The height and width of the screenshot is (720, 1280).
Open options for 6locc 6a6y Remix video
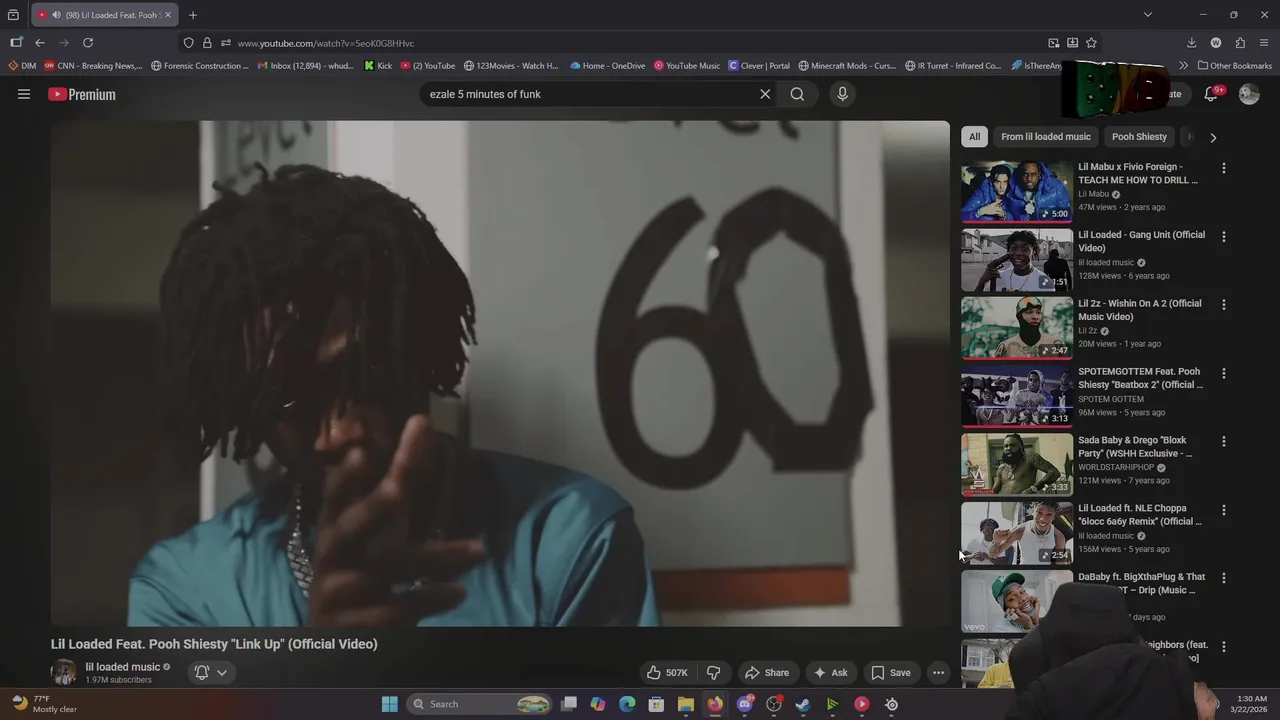1223,510
